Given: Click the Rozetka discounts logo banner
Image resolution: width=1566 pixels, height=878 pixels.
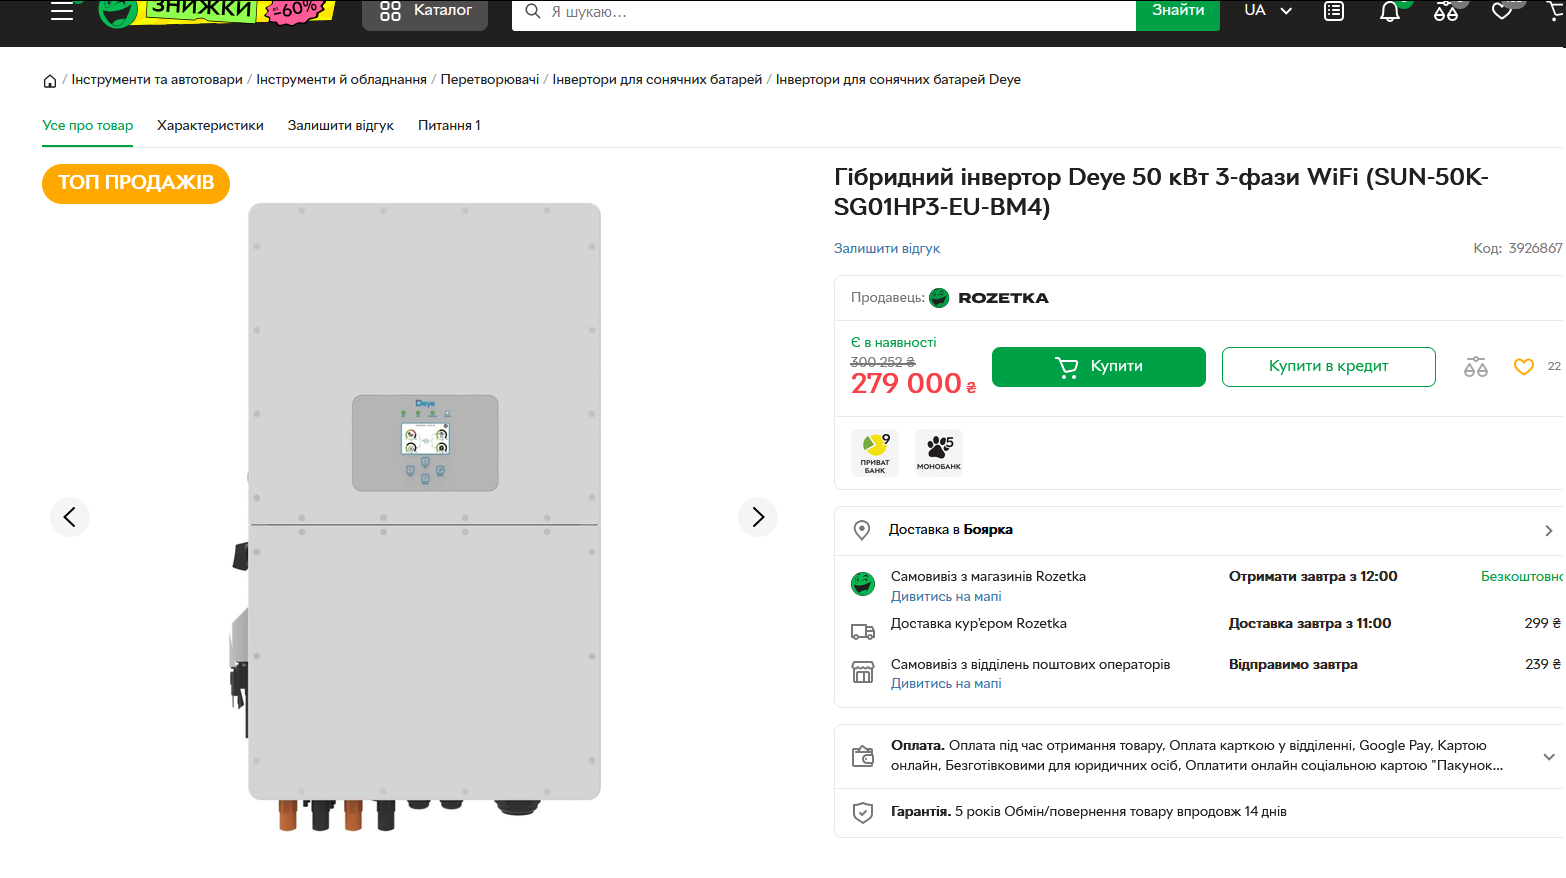Looking at the screenshot, I should 216,12.
